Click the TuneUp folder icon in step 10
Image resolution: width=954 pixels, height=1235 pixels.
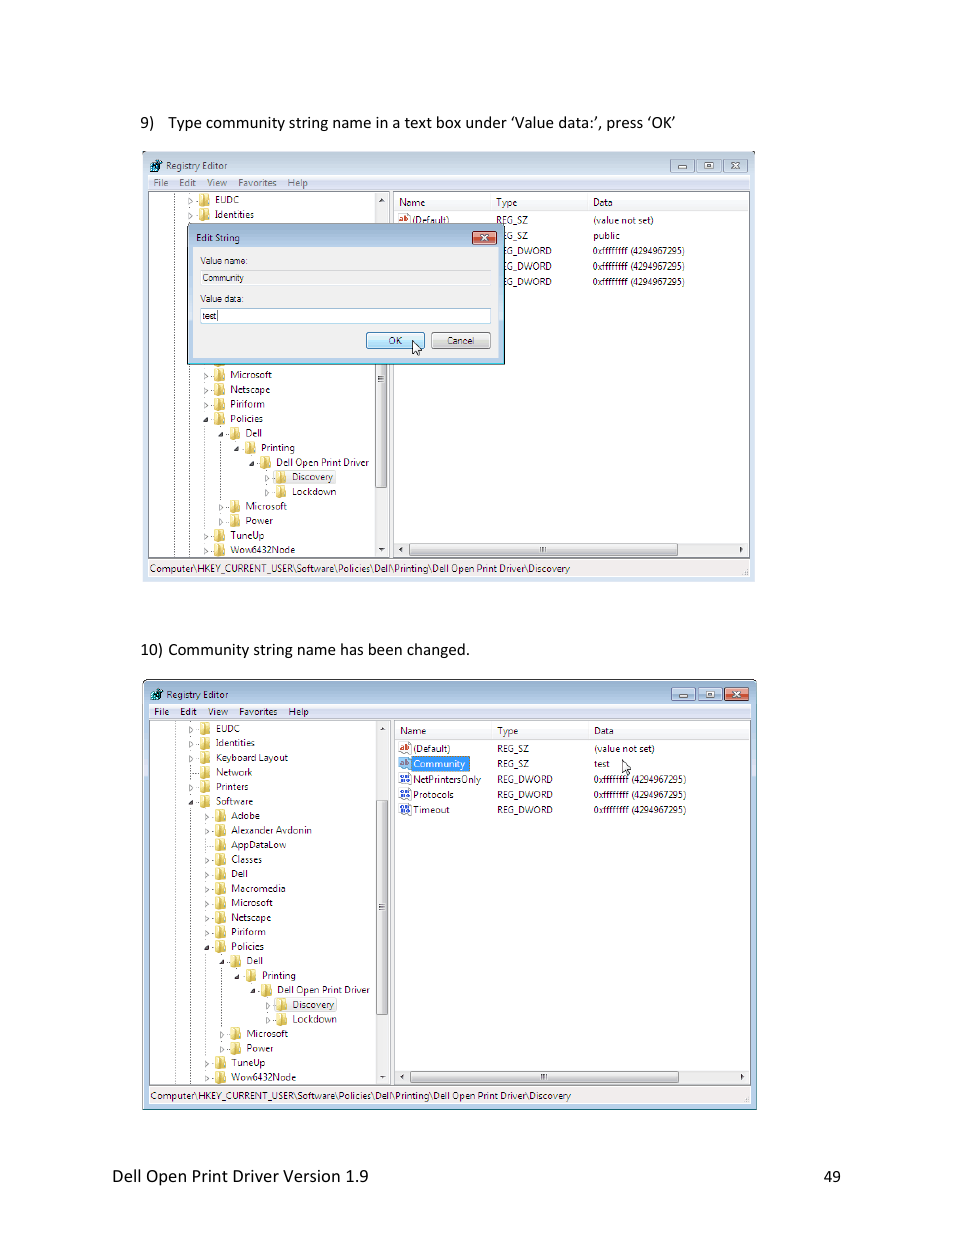(221, 1063)
